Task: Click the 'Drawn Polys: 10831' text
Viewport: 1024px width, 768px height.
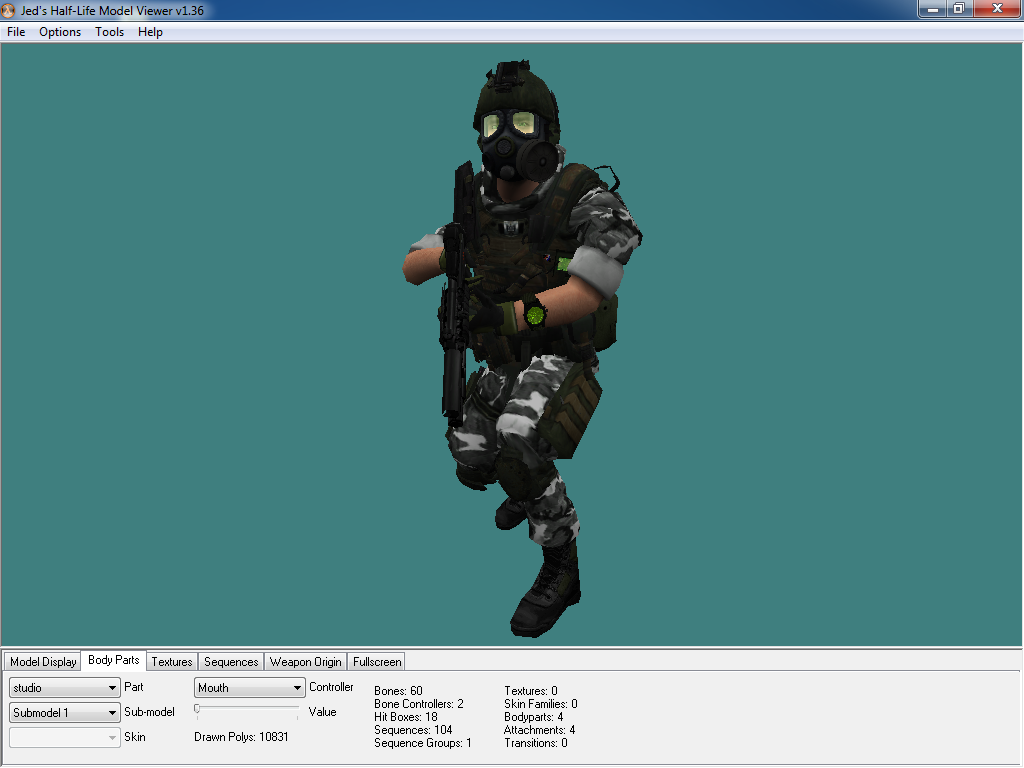Action: pyautogui.click(x=241, y=737)
